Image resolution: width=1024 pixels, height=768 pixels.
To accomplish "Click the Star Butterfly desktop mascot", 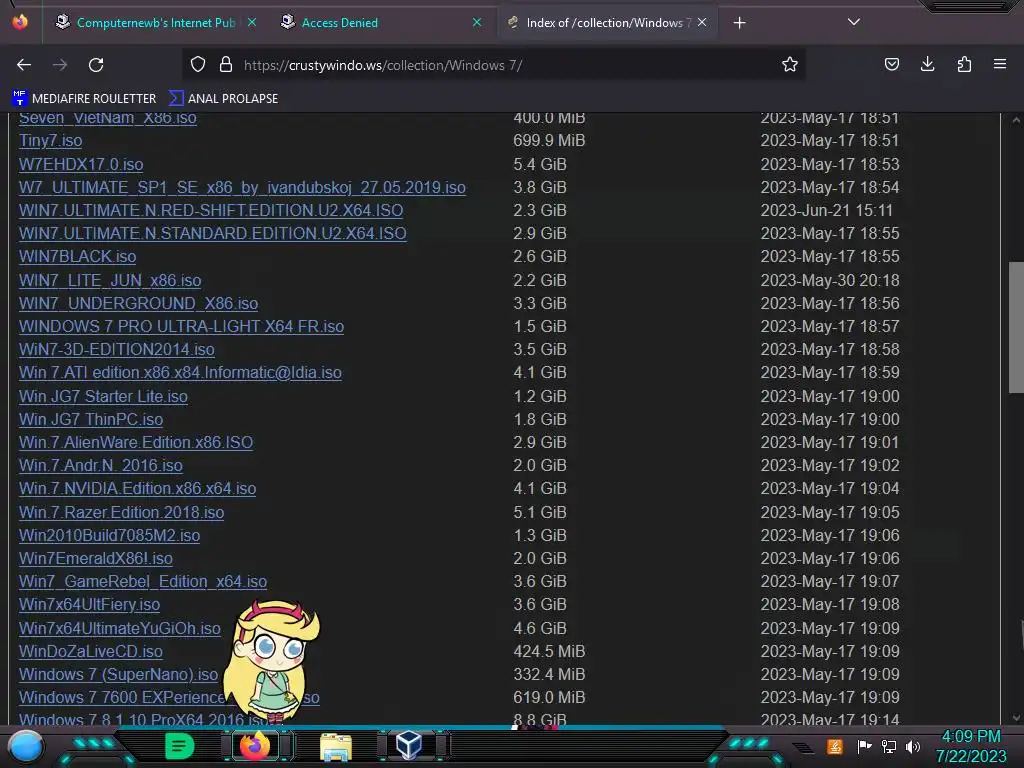I will [x=272, y=662].
